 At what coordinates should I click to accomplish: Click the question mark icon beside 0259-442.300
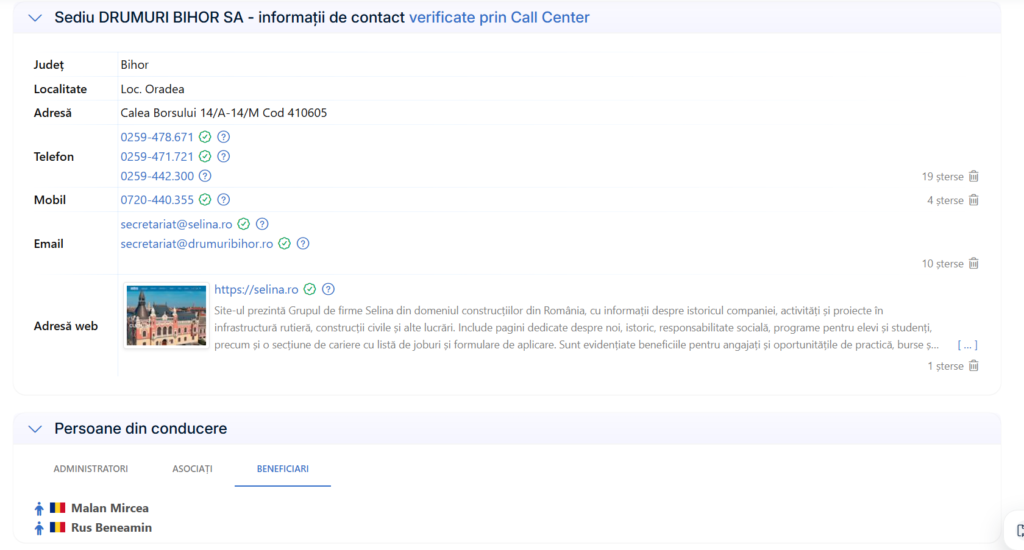click(205, 176)
